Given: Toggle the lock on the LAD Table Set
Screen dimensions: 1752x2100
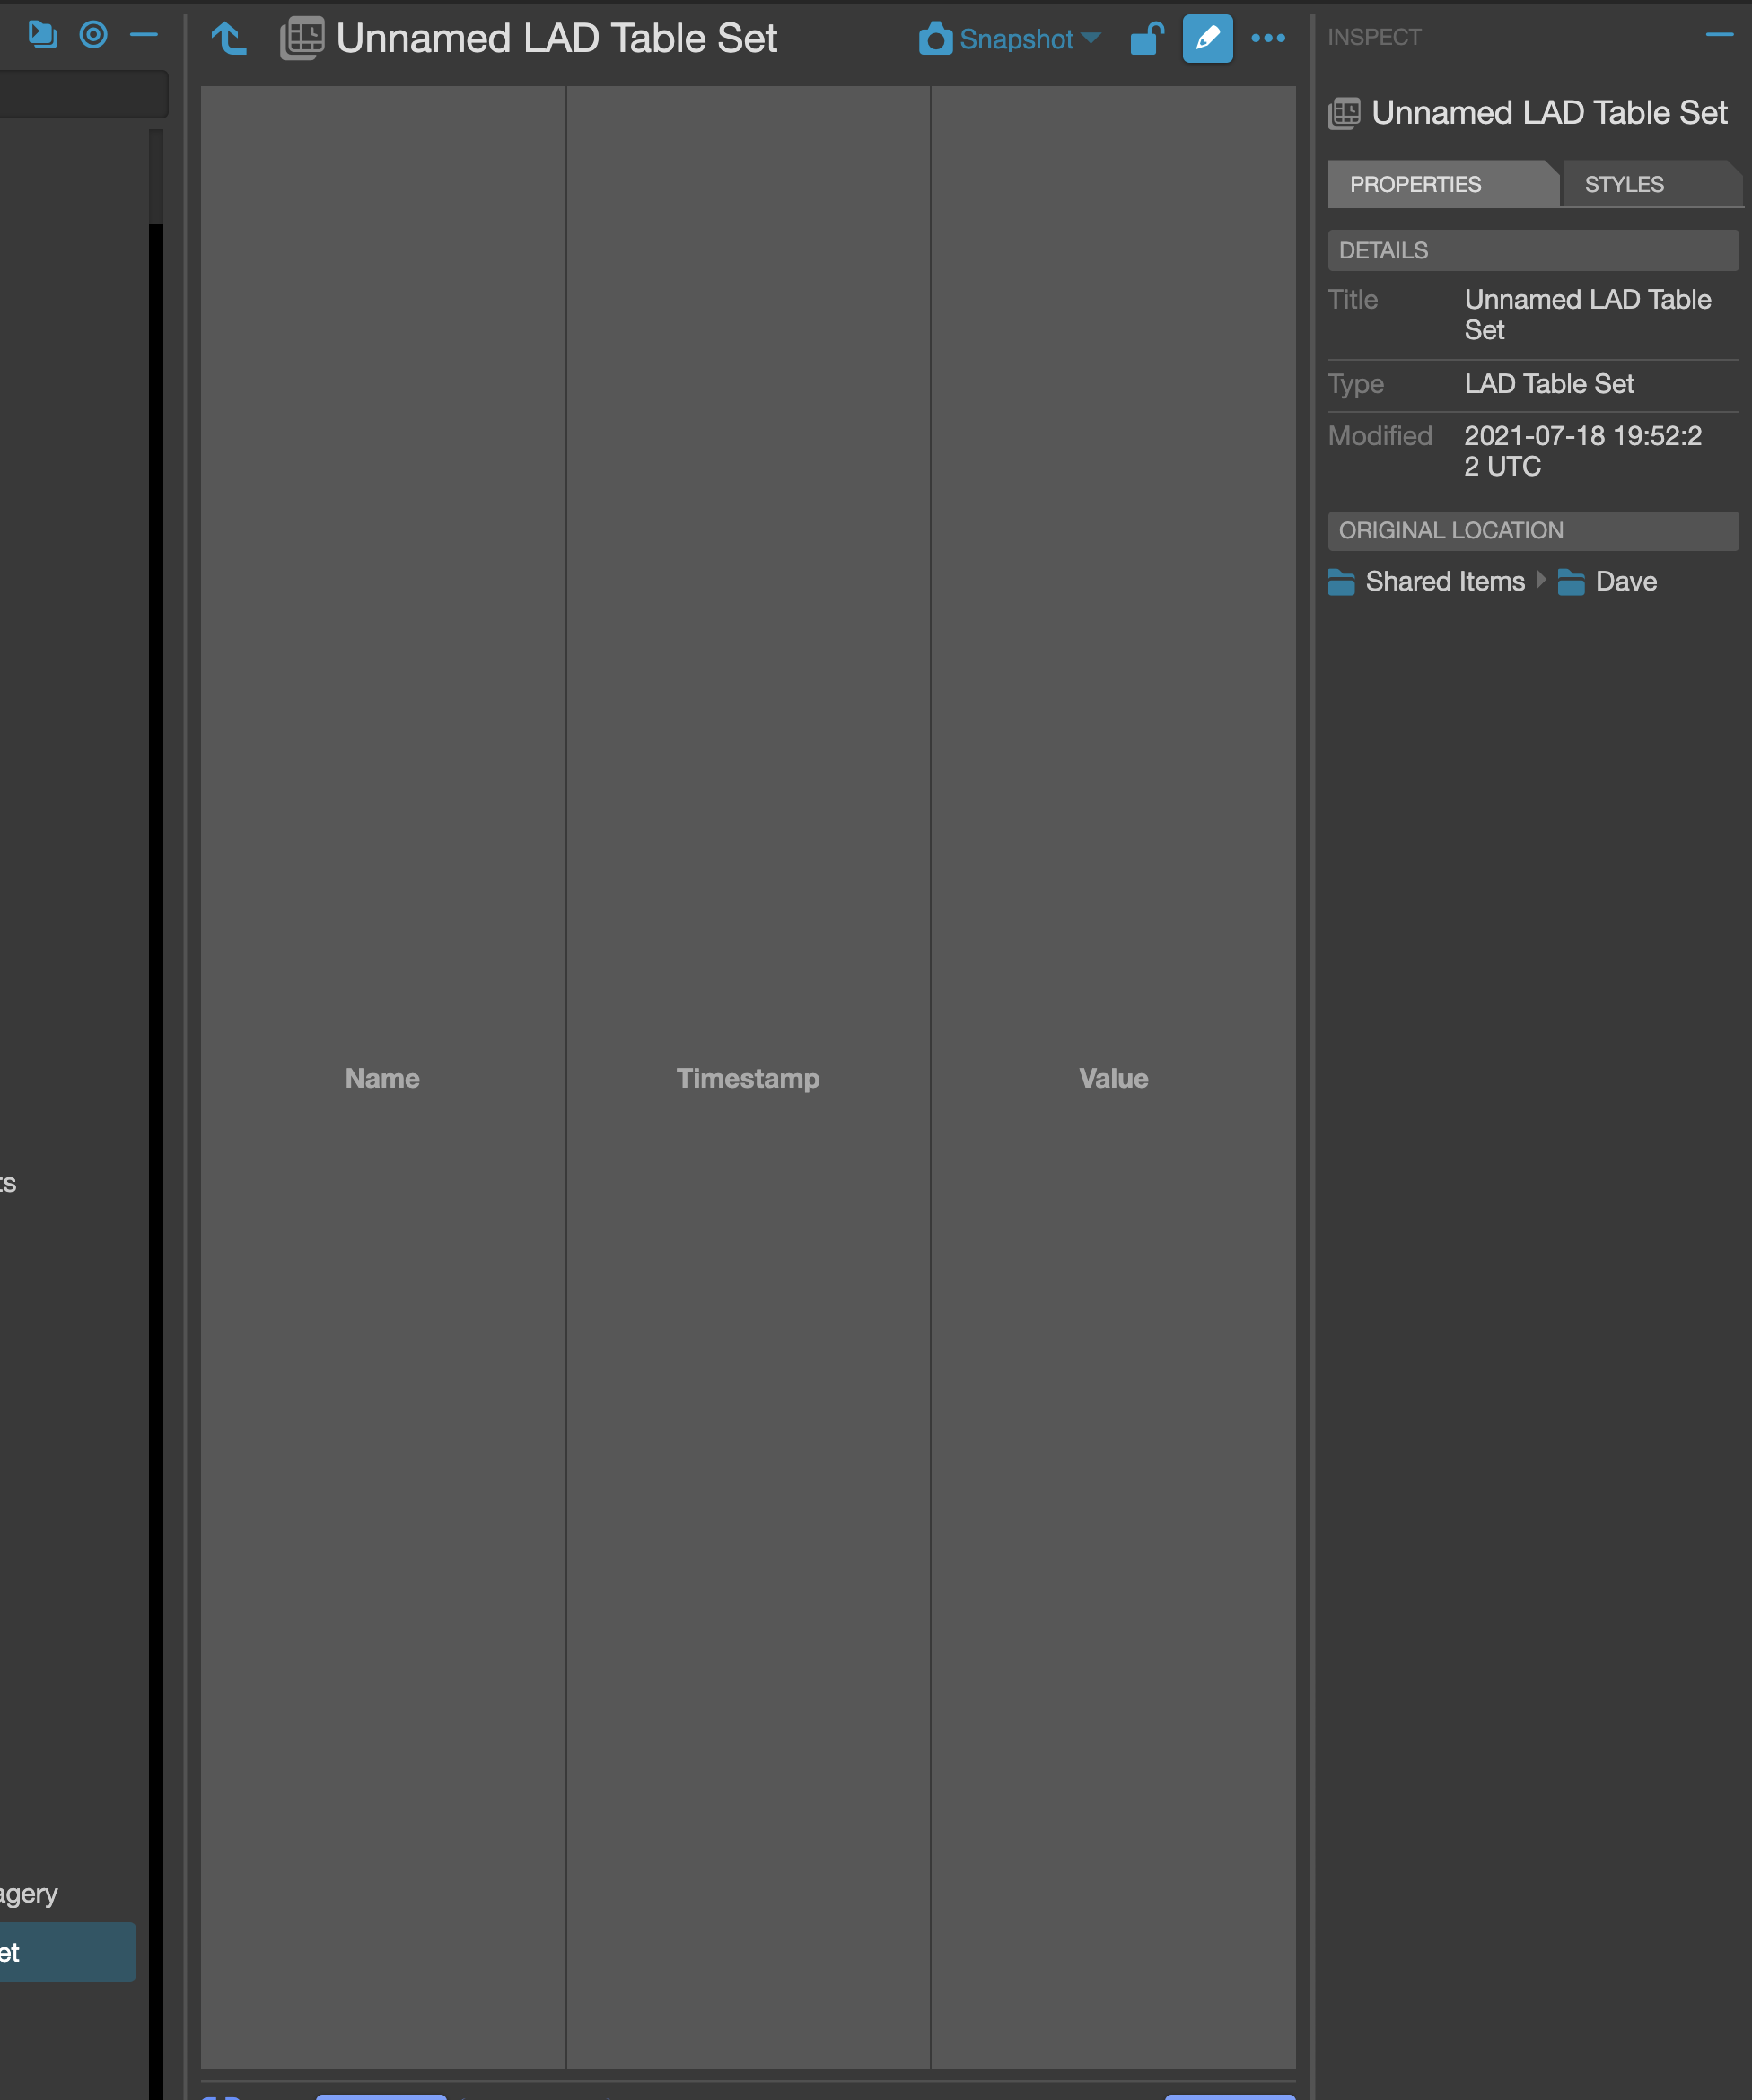Looking at the screenshot, I should 1146,38.
